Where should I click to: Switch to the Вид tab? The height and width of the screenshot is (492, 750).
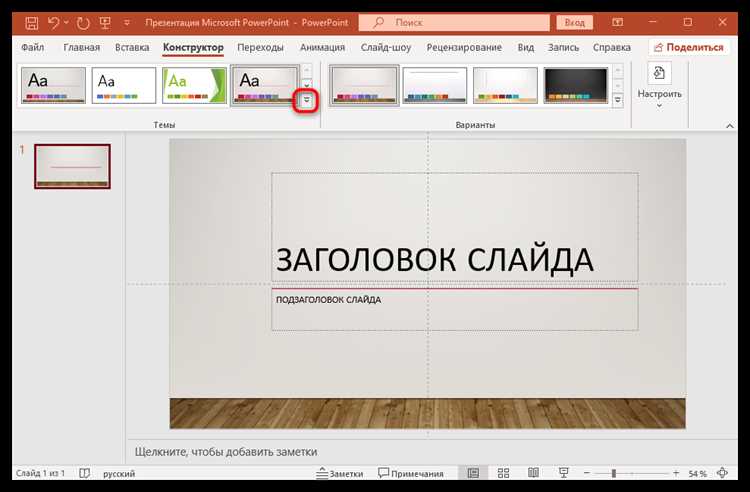click(526, 47)
